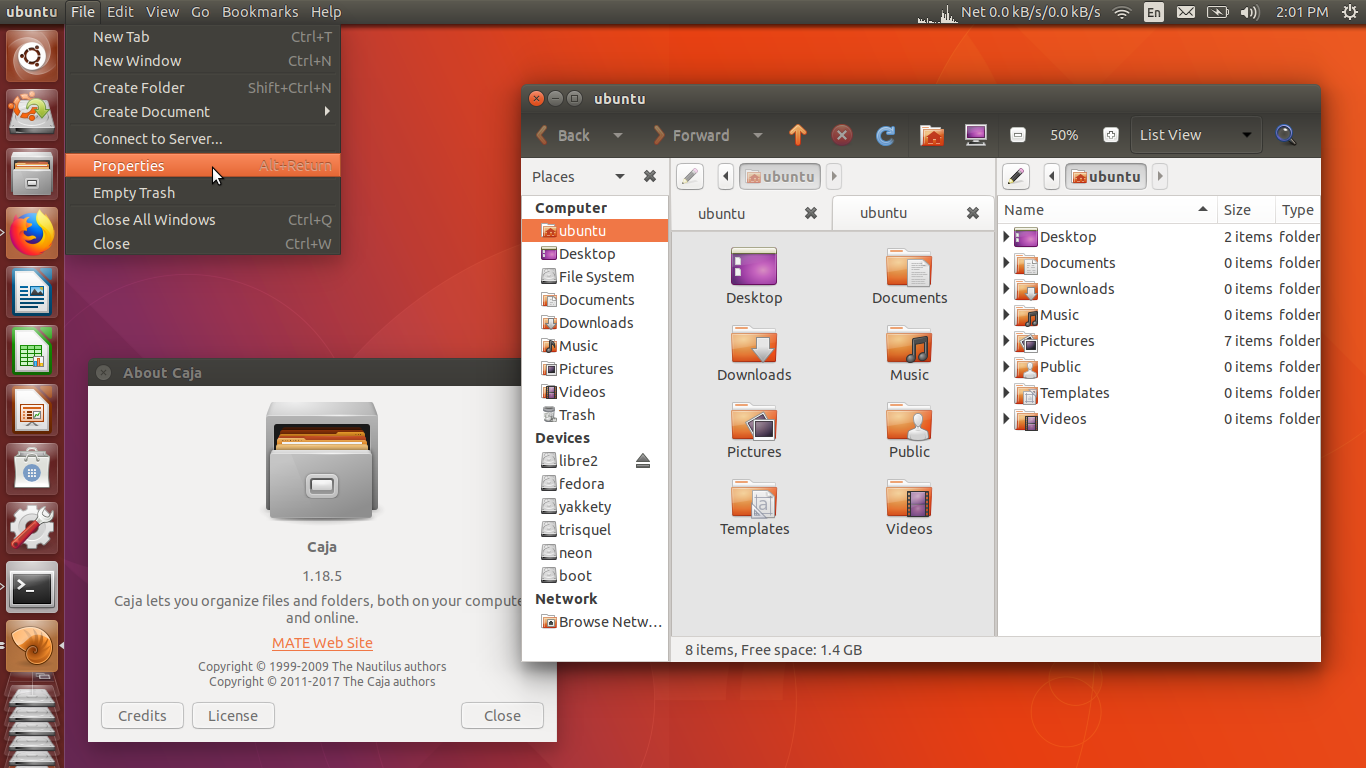This screenshot has height=768, width=1366.
Task: Open the Ubuntu Dash launcher button
Action: (32, 56)
